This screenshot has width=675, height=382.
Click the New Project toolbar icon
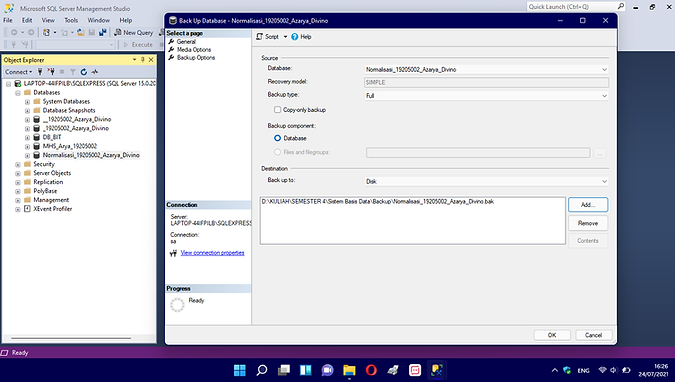pos(46,32)
